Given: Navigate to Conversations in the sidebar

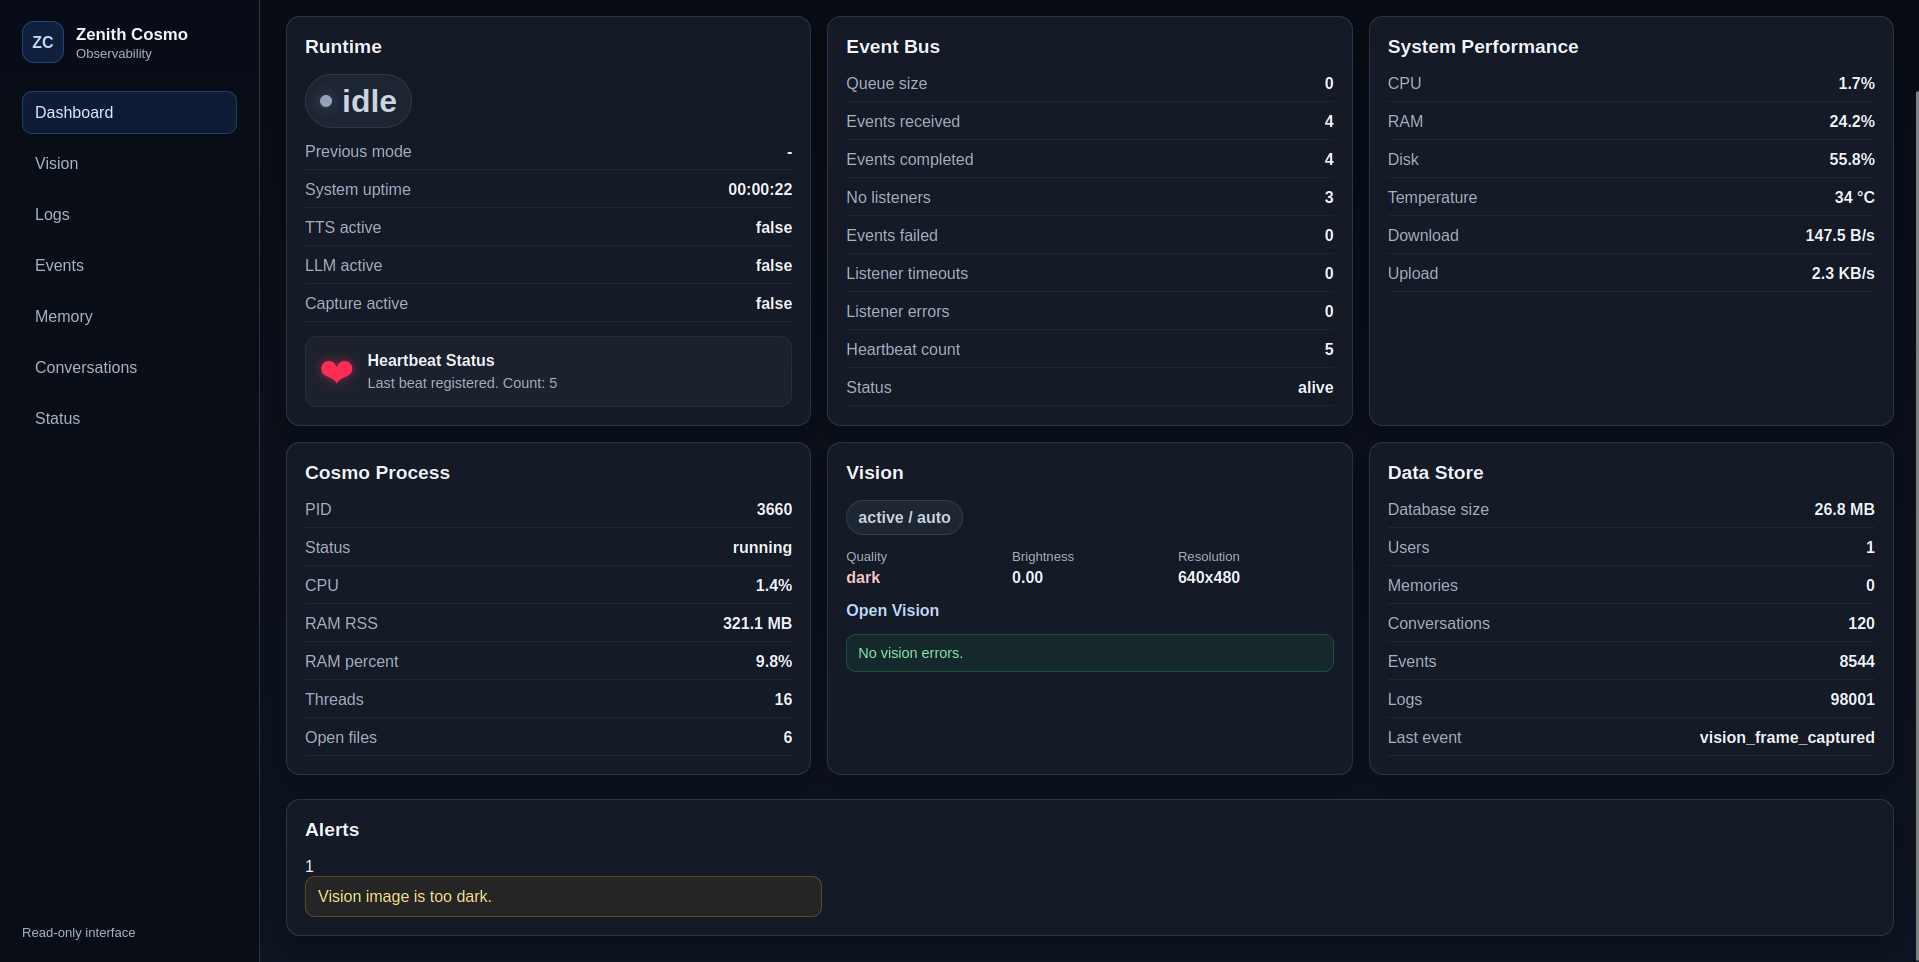Looking at the screenshot, I should point(129,367).
